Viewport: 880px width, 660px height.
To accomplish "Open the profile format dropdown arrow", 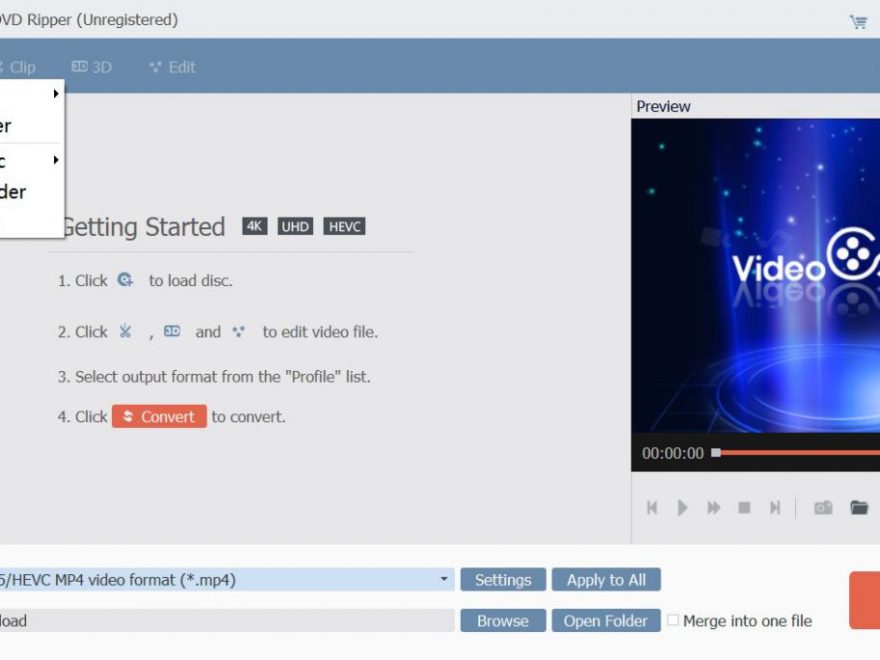I will tap(443, 579).
